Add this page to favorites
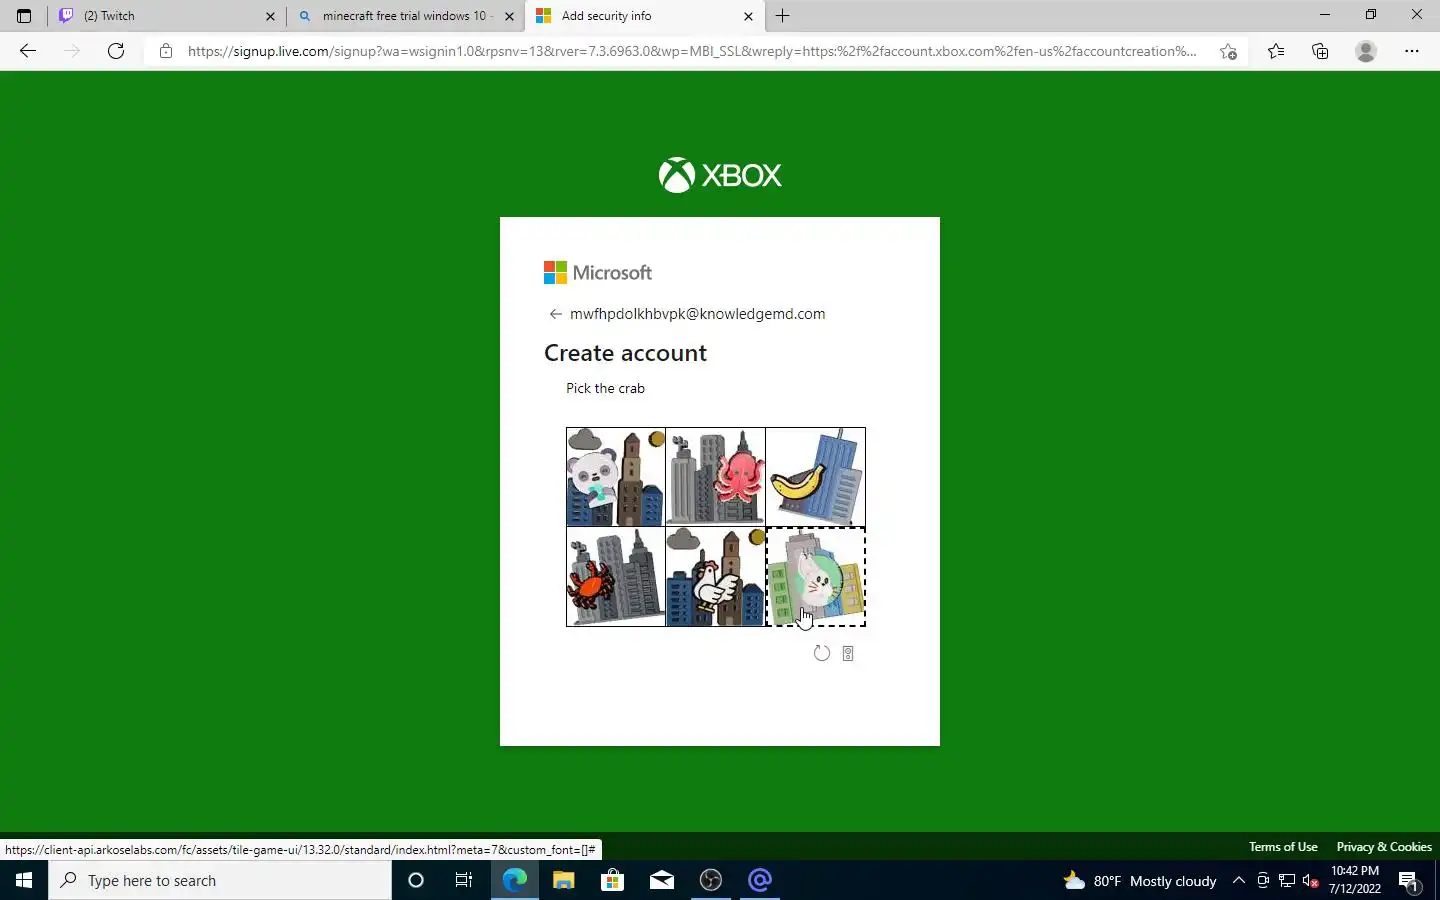Image resolution: width=1440 pixels, height=900 pixels. coord(1228,51)
